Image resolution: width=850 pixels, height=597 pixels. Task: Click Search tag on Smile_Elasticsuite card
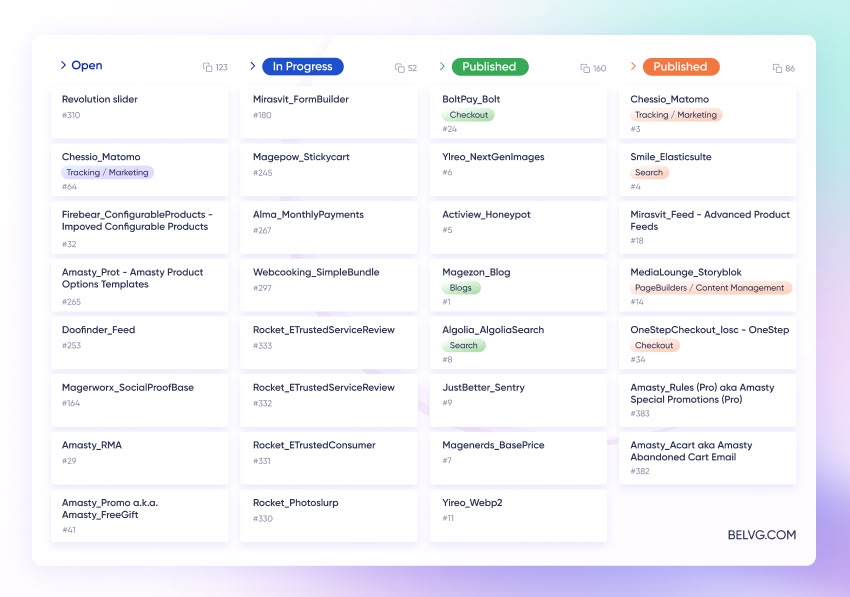(x=649, y=172)
